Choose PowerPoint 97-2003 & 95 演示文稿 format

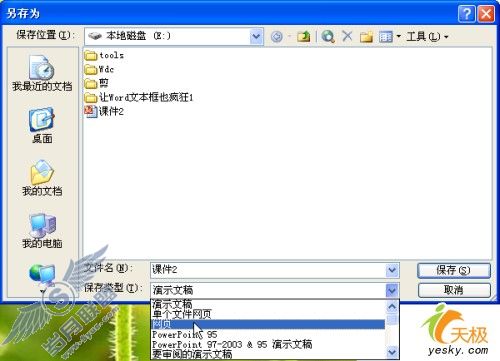(x=232, y=344)
